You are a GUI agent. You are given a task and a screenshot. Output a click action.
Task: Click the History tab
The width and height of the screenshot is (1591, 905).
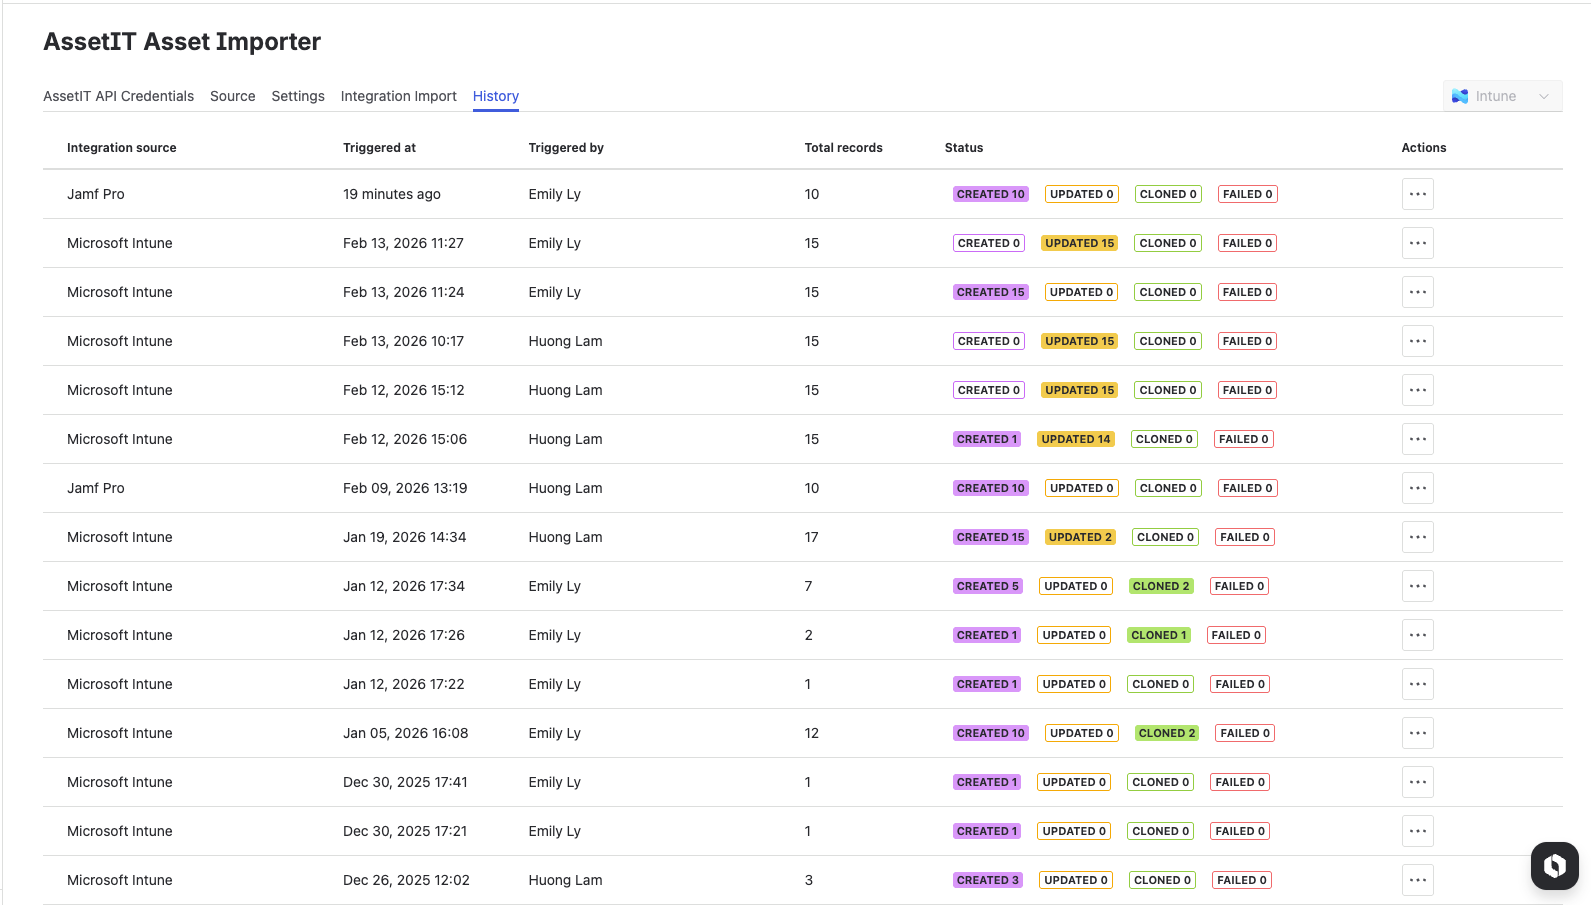(495, 96)
